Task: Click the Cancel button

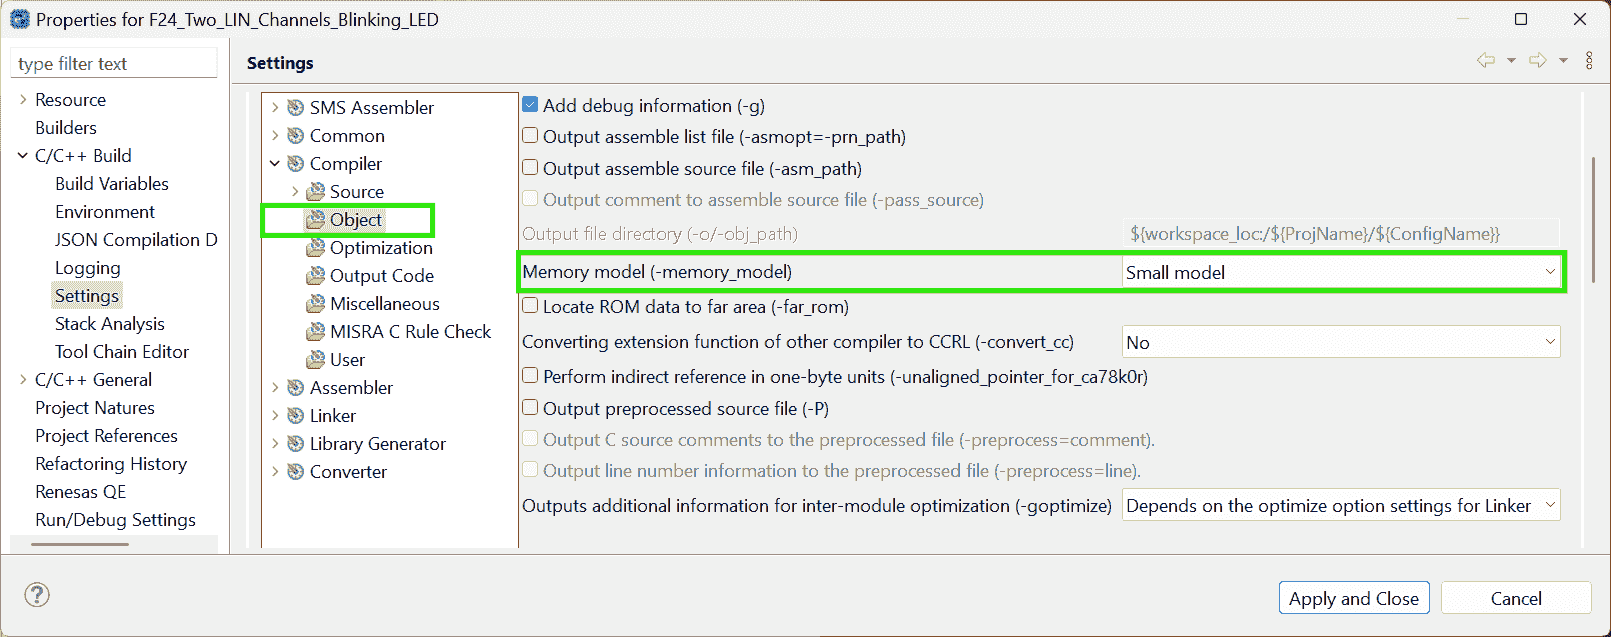Action: point(1515,598)
